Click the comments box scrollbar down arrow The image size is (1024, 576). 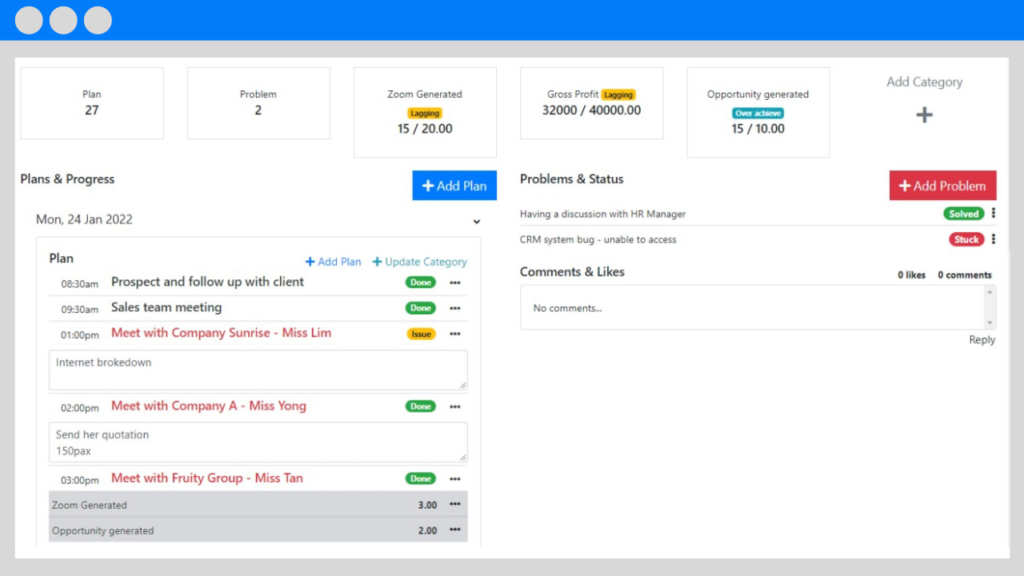pyautogui.click(x=990, y=323)
